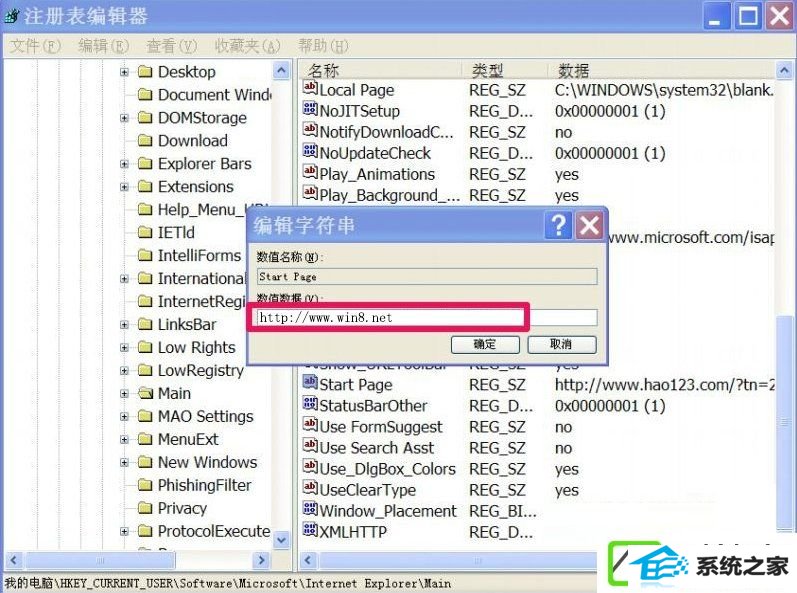
Task: Expand the Low Rights tree node
Action: click(x=124, y=348)
